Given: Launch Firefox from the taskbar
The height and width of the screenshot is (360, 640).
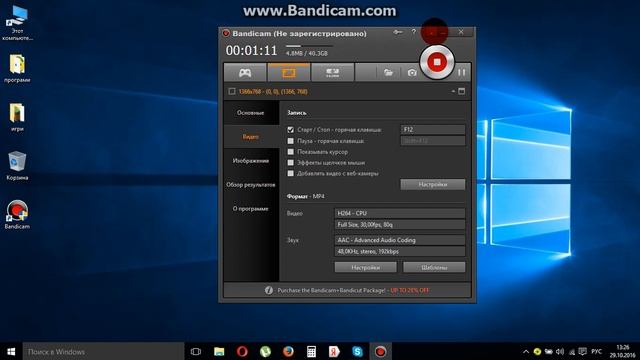Looking at the screenshot, I should (x=289, y=351).
